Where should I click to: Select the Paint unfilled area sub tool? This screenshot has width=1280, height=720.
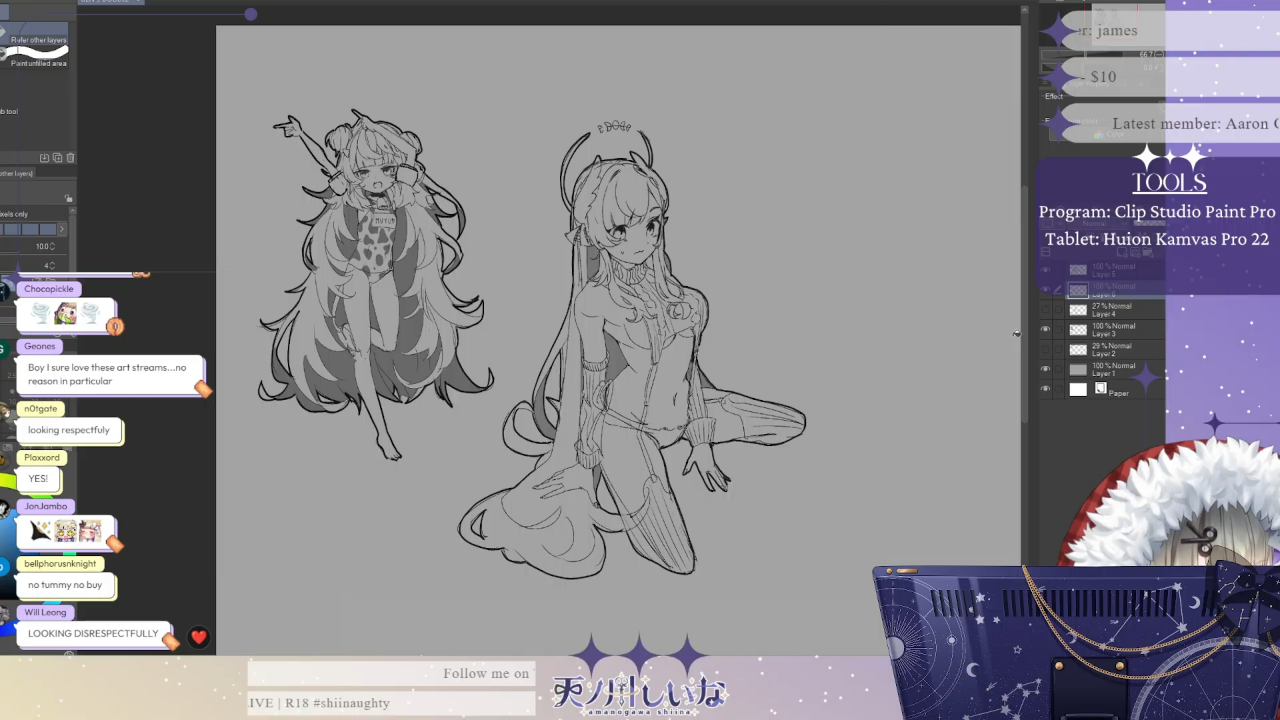coord(36,57)
